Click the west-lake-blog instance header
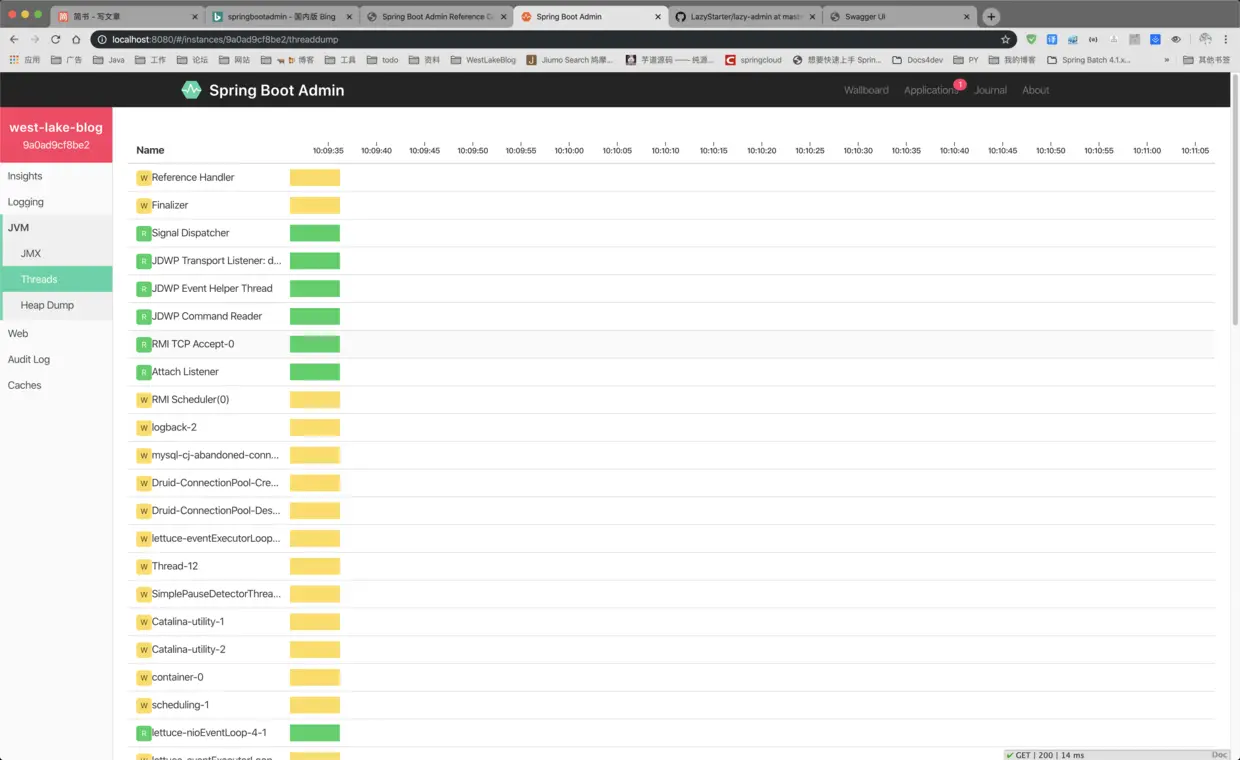 tap(56, 135)
